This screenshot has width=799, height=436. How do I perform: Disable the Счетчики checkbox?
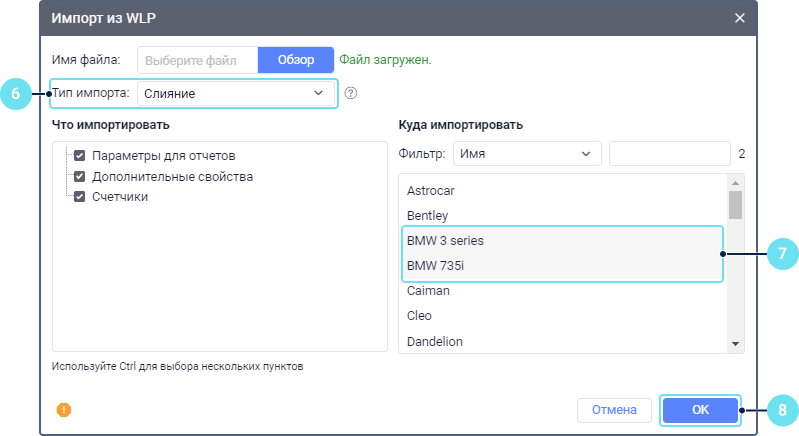[x=80, y=196]
